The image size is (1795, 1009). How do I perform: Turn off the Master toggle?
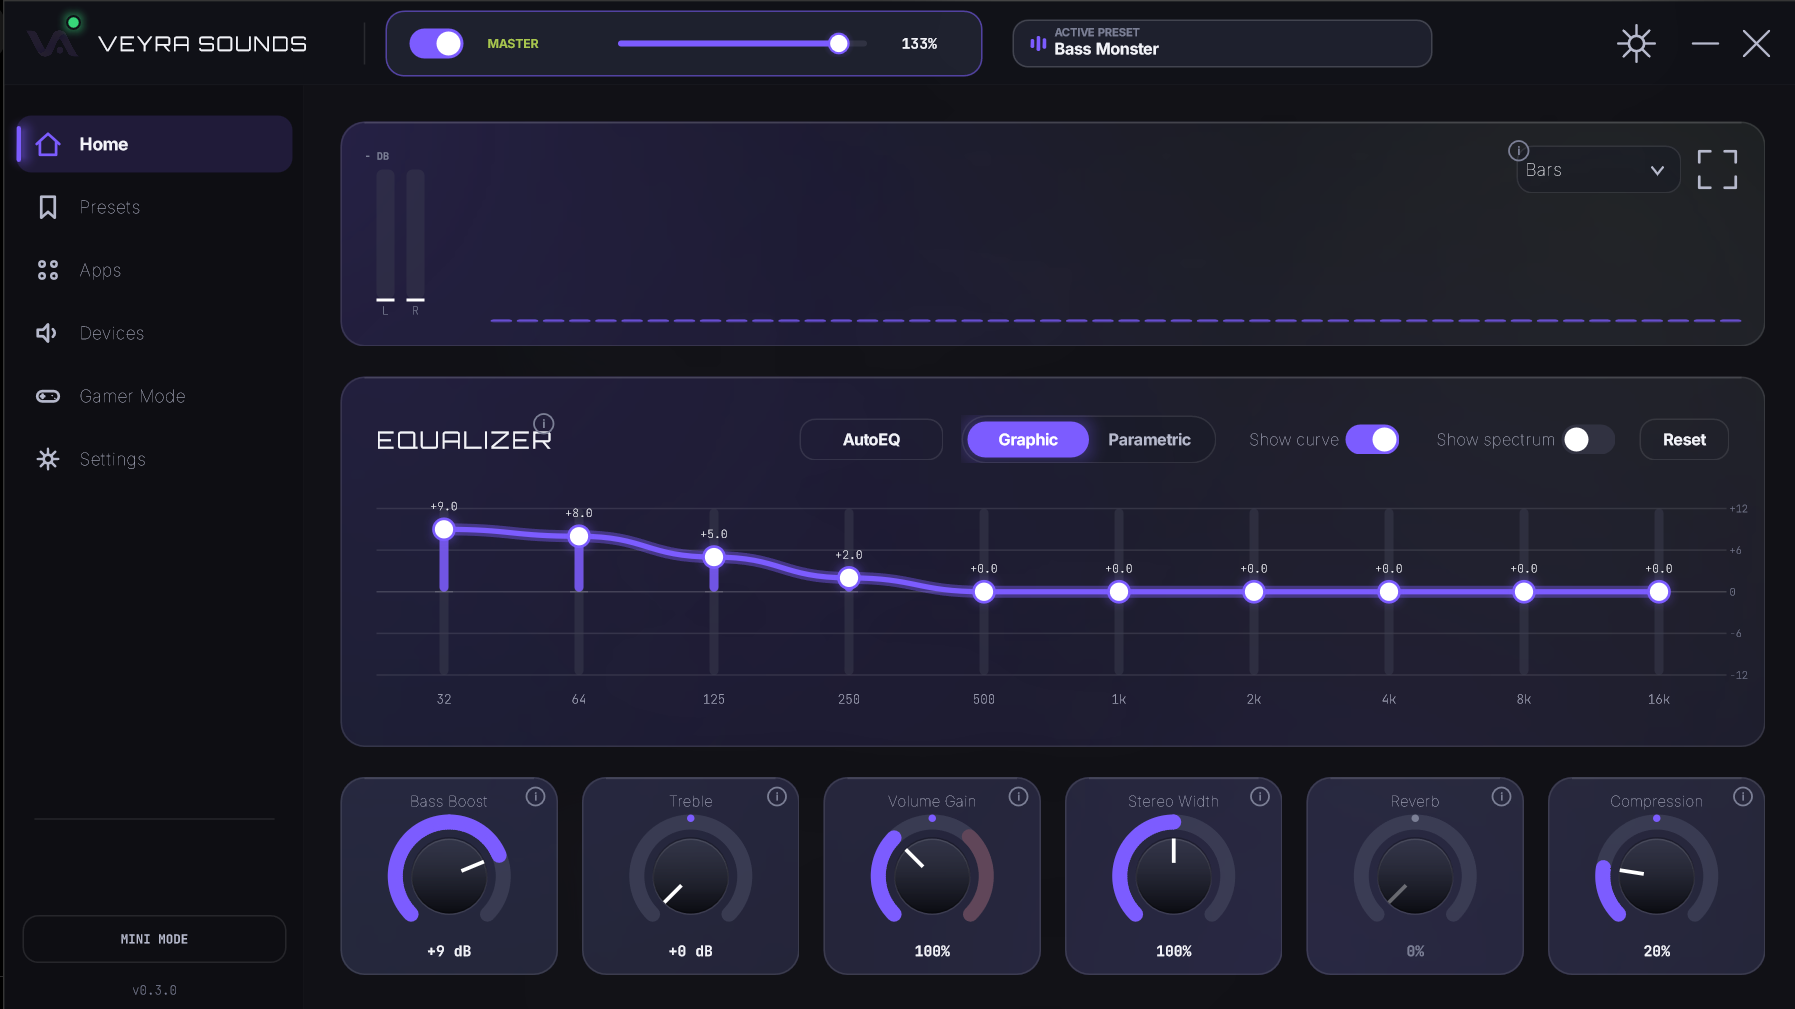pyautogui.click(x=437, y=44)
